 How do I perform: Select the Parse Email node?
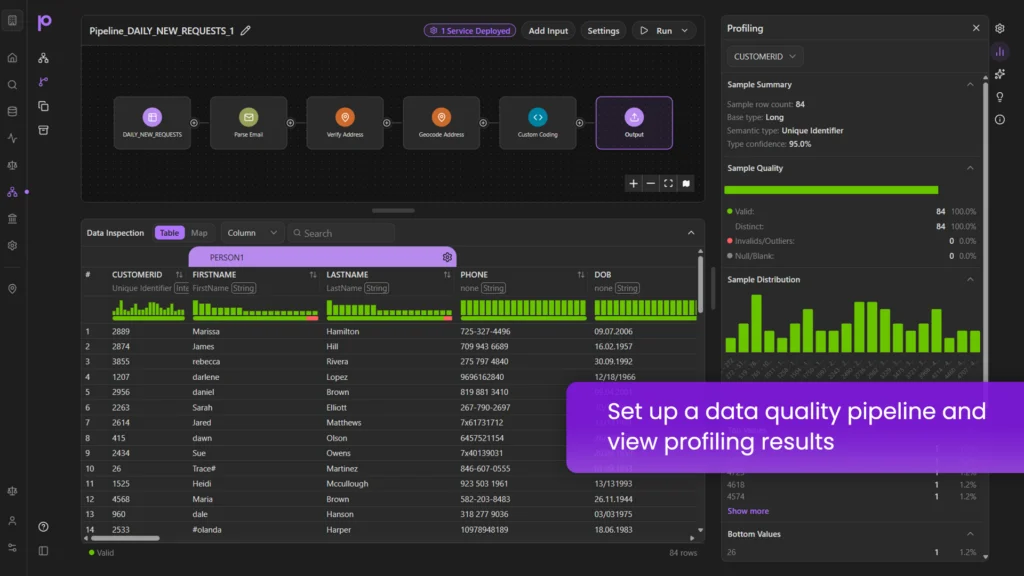point(248,123)
